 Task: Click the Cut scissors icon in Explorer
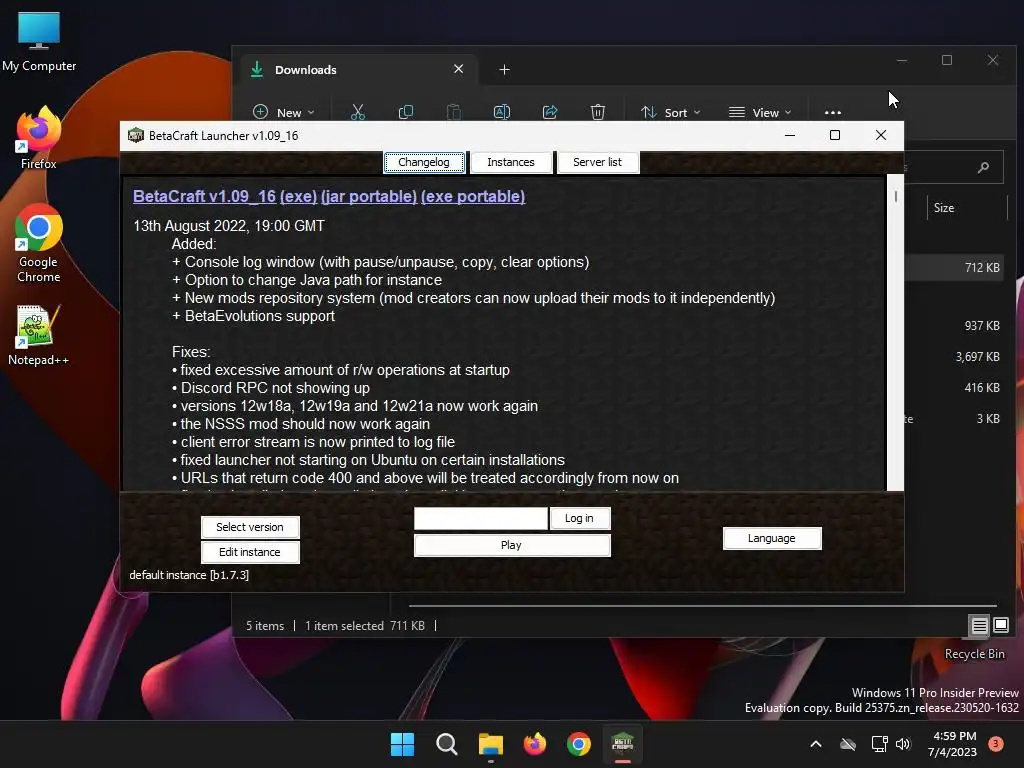pos(357,112)
